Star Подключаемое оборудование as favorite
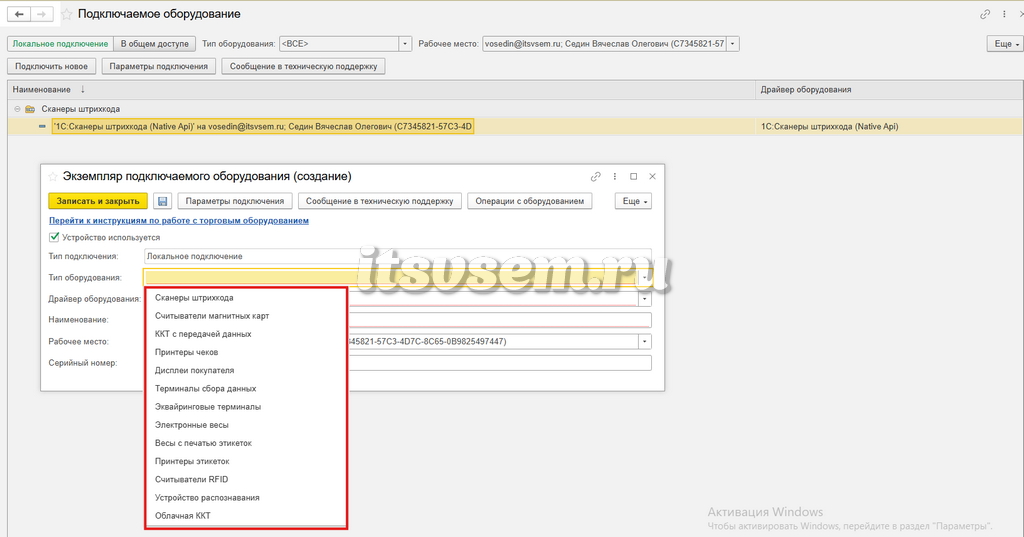Viewport: 1024px width, 537px height. coord(66,14)
